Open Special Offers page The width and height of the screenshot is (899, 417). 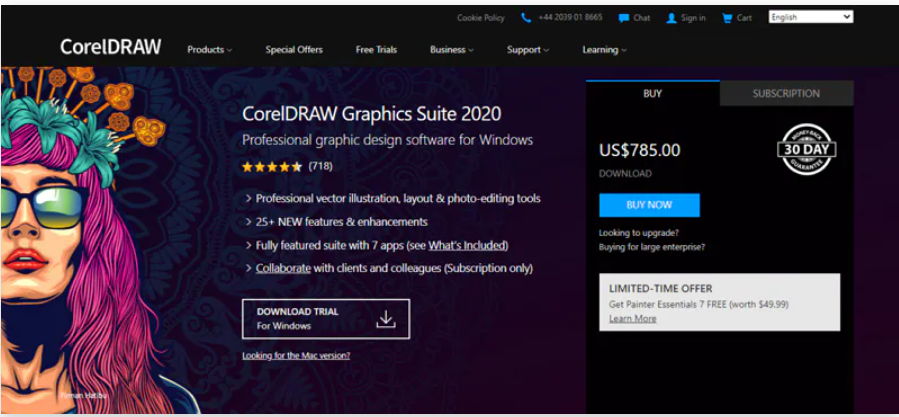pos(294,50)
